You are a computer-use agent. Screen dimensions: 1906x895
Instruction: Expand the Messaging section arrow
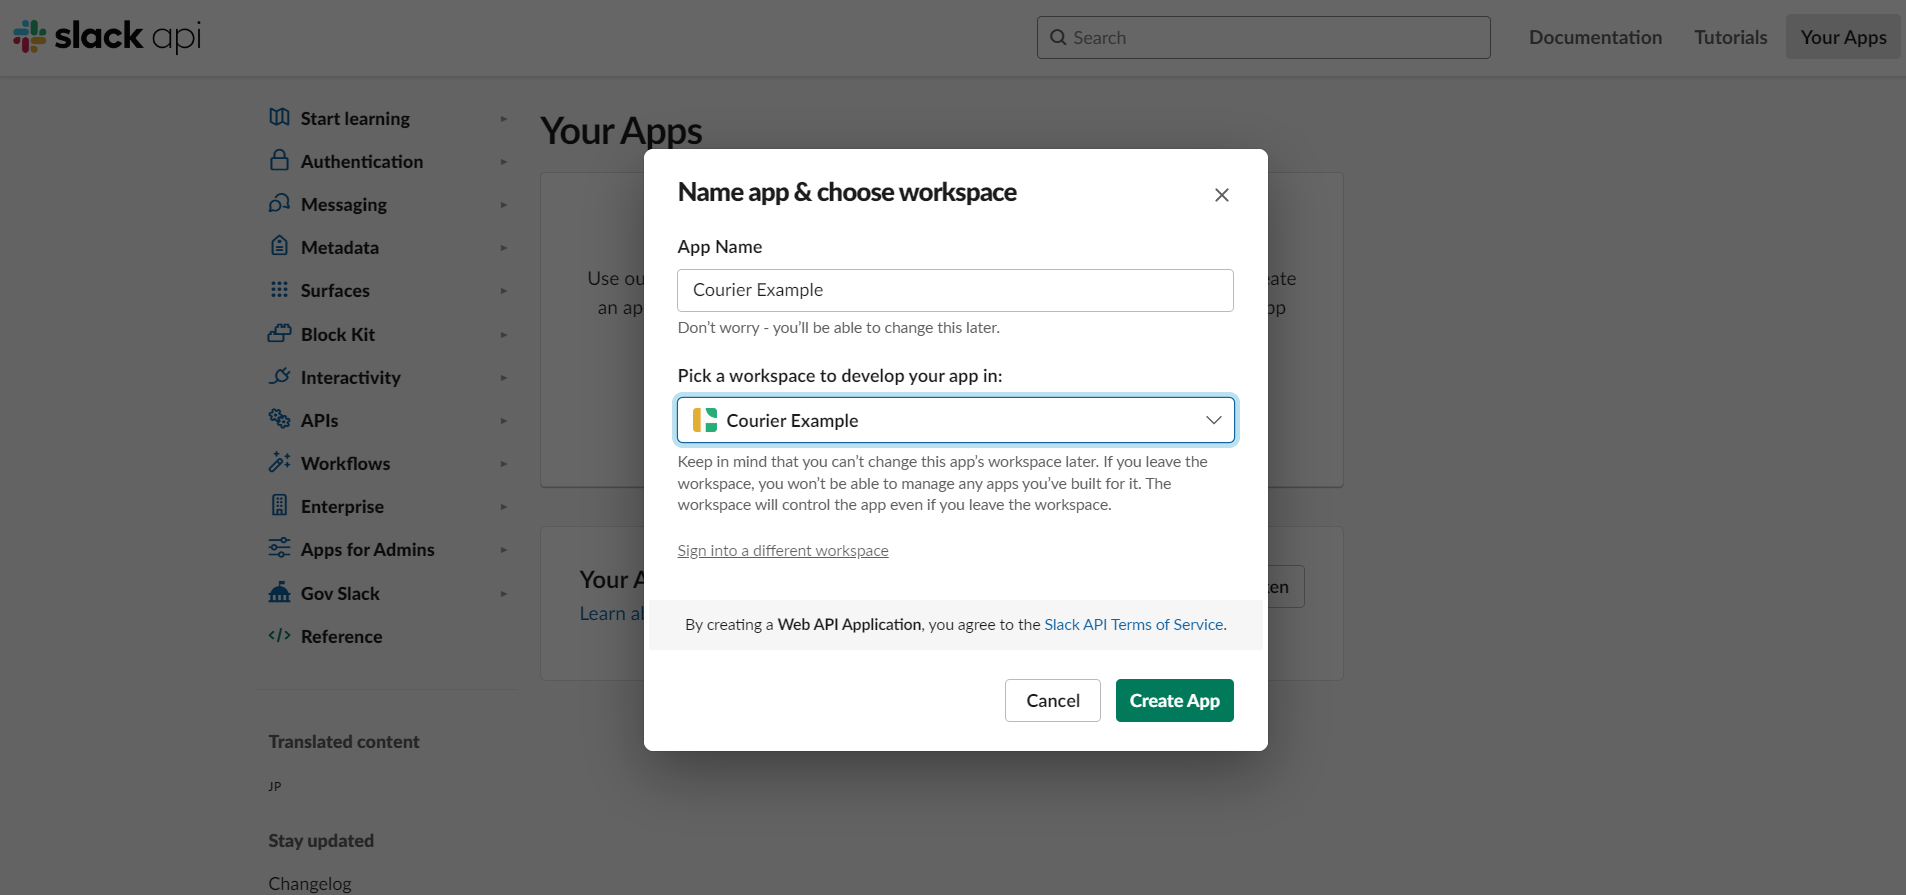pyautogui.click(x=504, y=205)
